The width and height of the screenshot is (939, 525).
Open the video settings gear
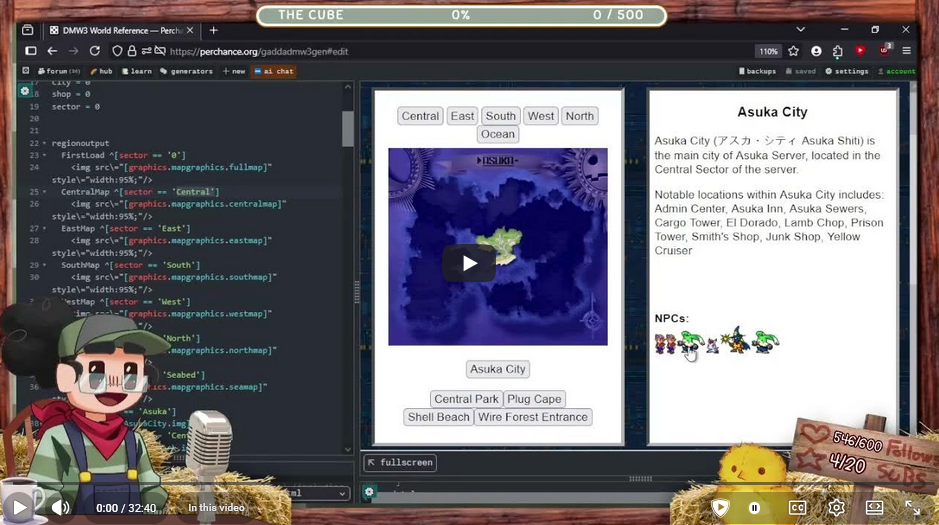pyautogui.click(x=836, y=507)
